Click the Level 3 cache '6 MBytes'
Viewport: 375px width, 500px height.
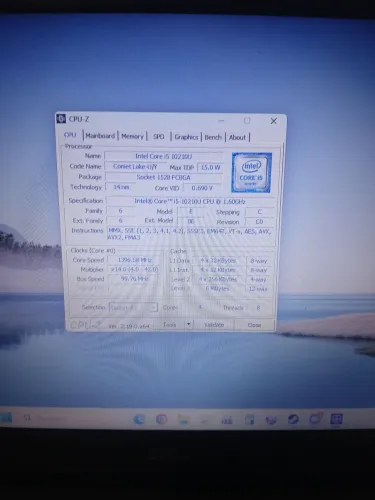pyautogui.click(x=218, y=289)
